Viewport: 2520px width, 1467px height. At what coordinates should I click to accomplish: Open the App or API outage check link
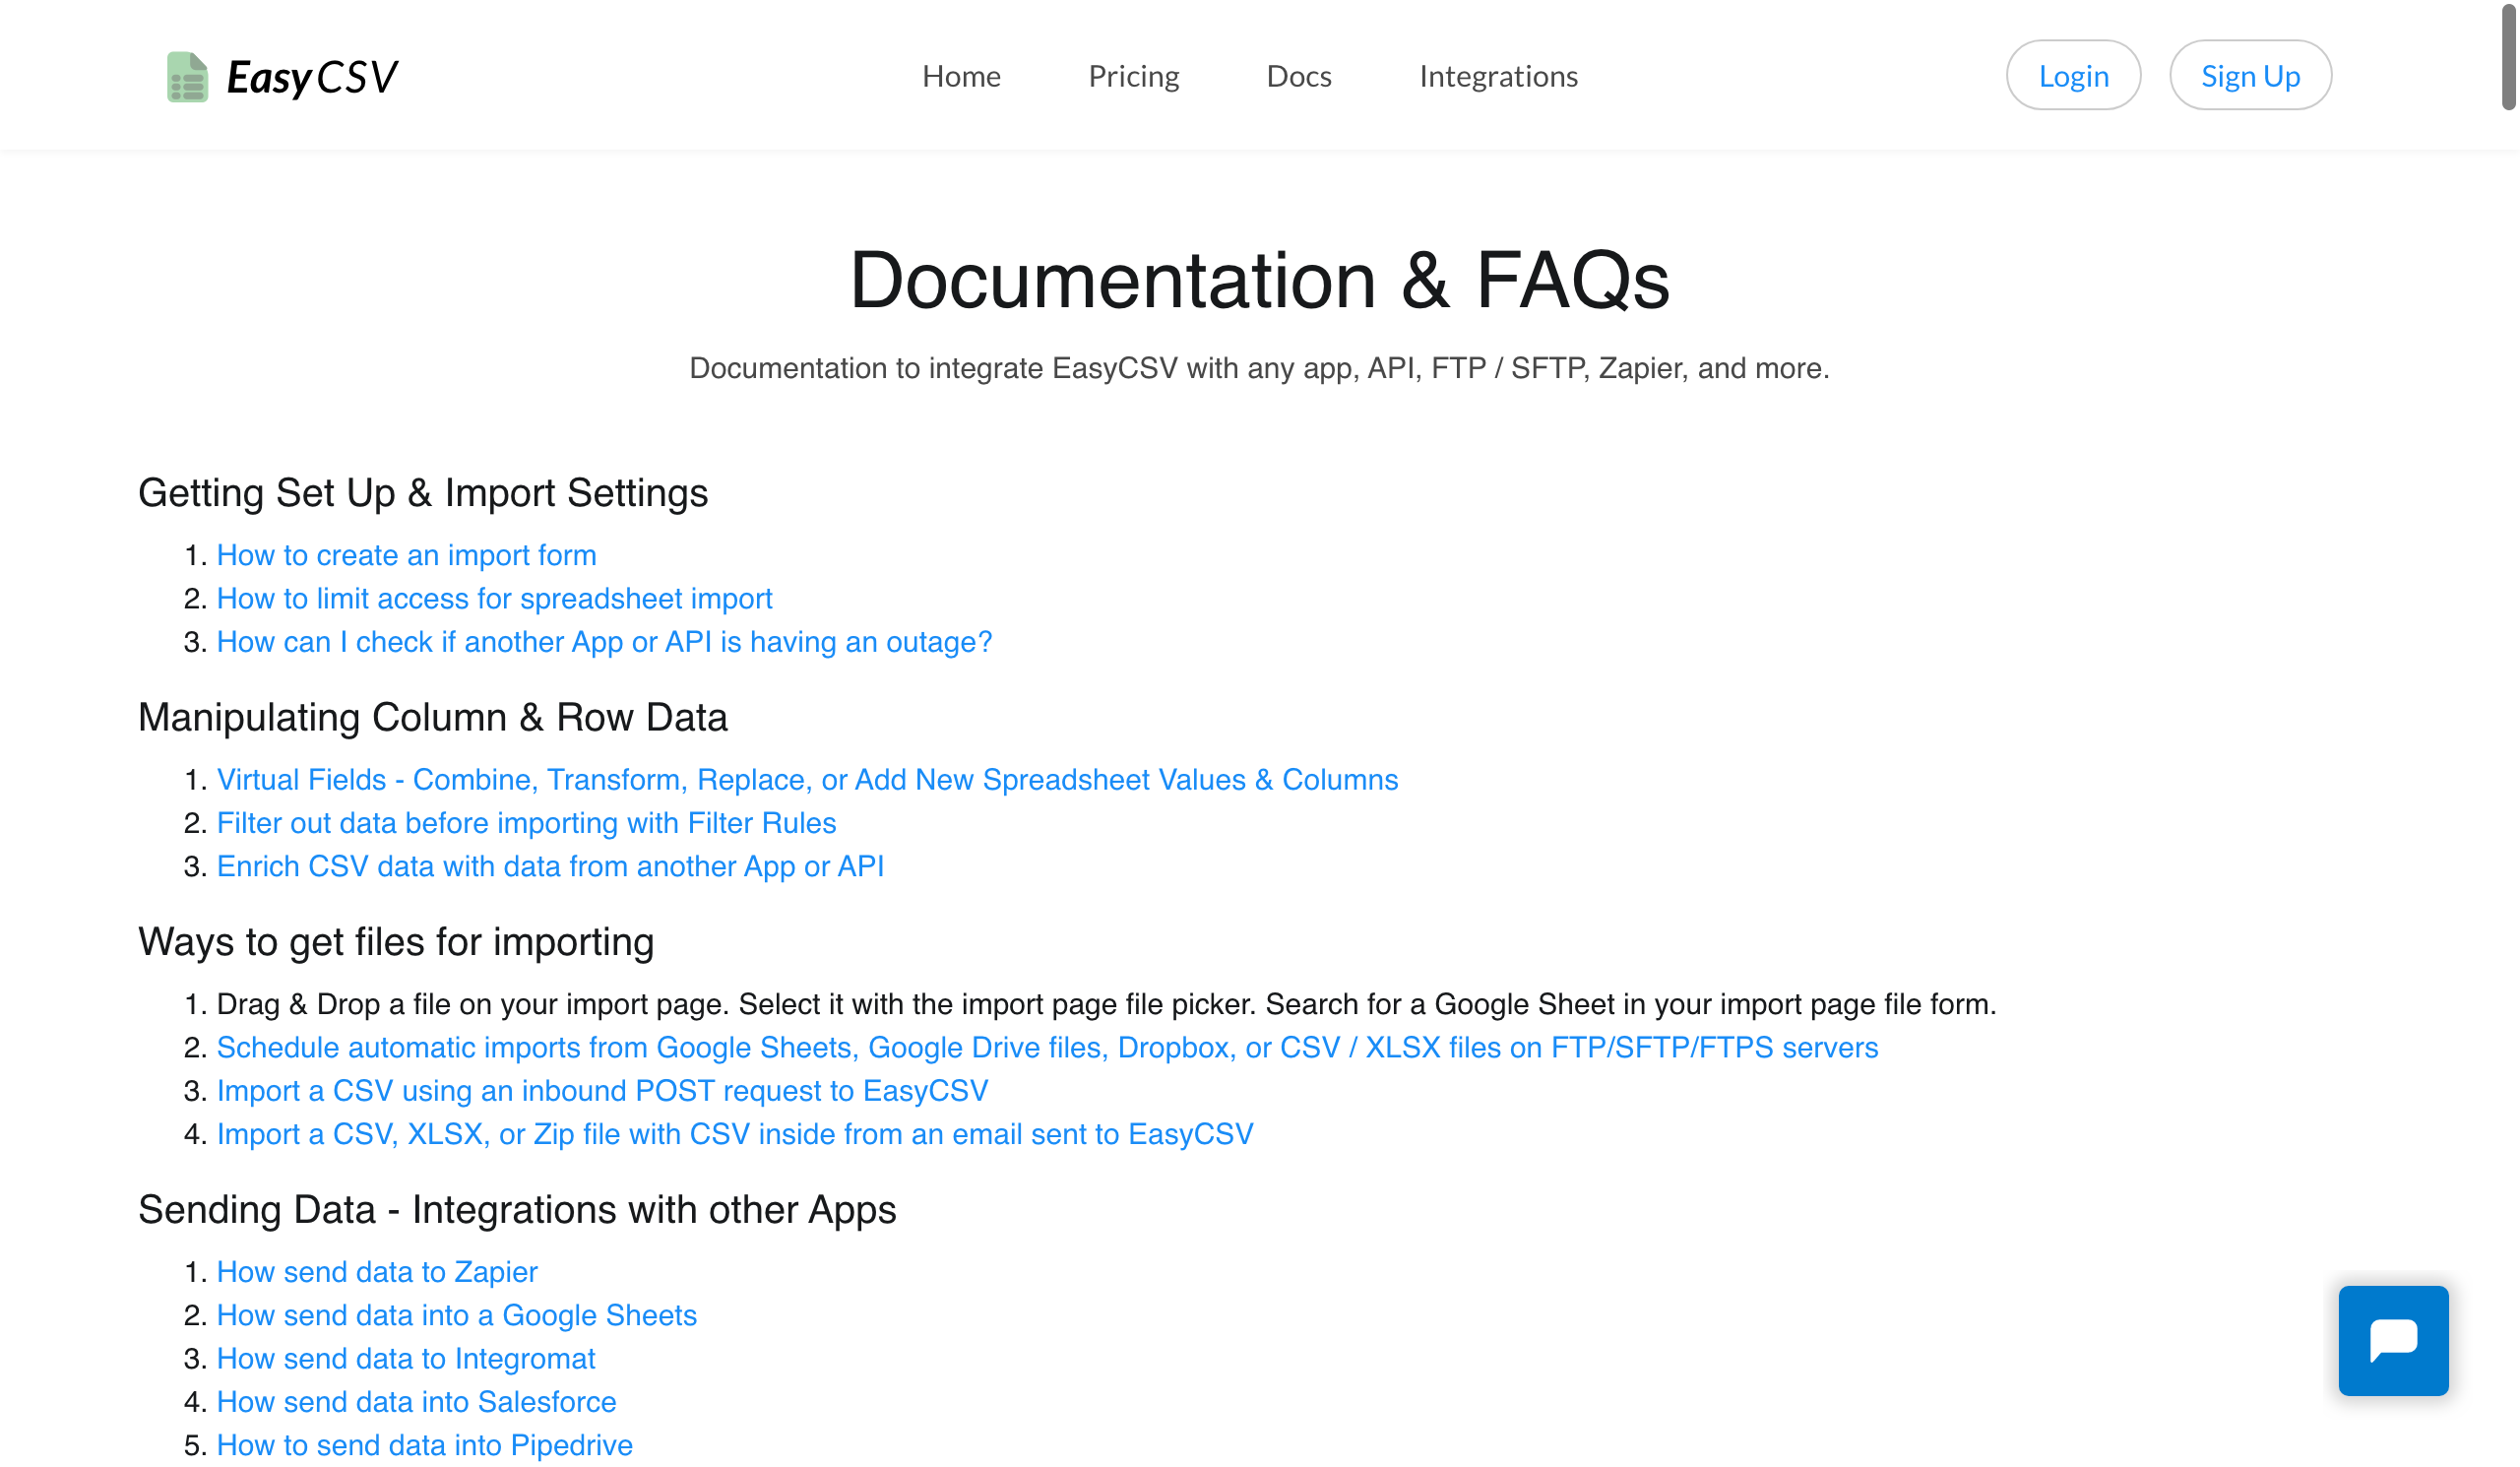pos(604,641)
